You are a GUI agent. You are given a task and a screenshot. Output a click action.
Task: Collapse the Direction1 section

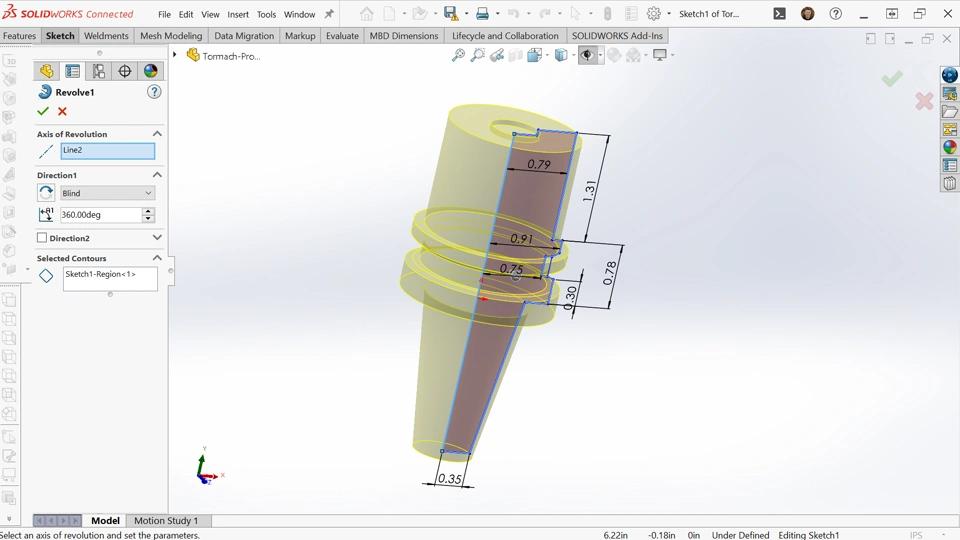(x=157, y=174)
